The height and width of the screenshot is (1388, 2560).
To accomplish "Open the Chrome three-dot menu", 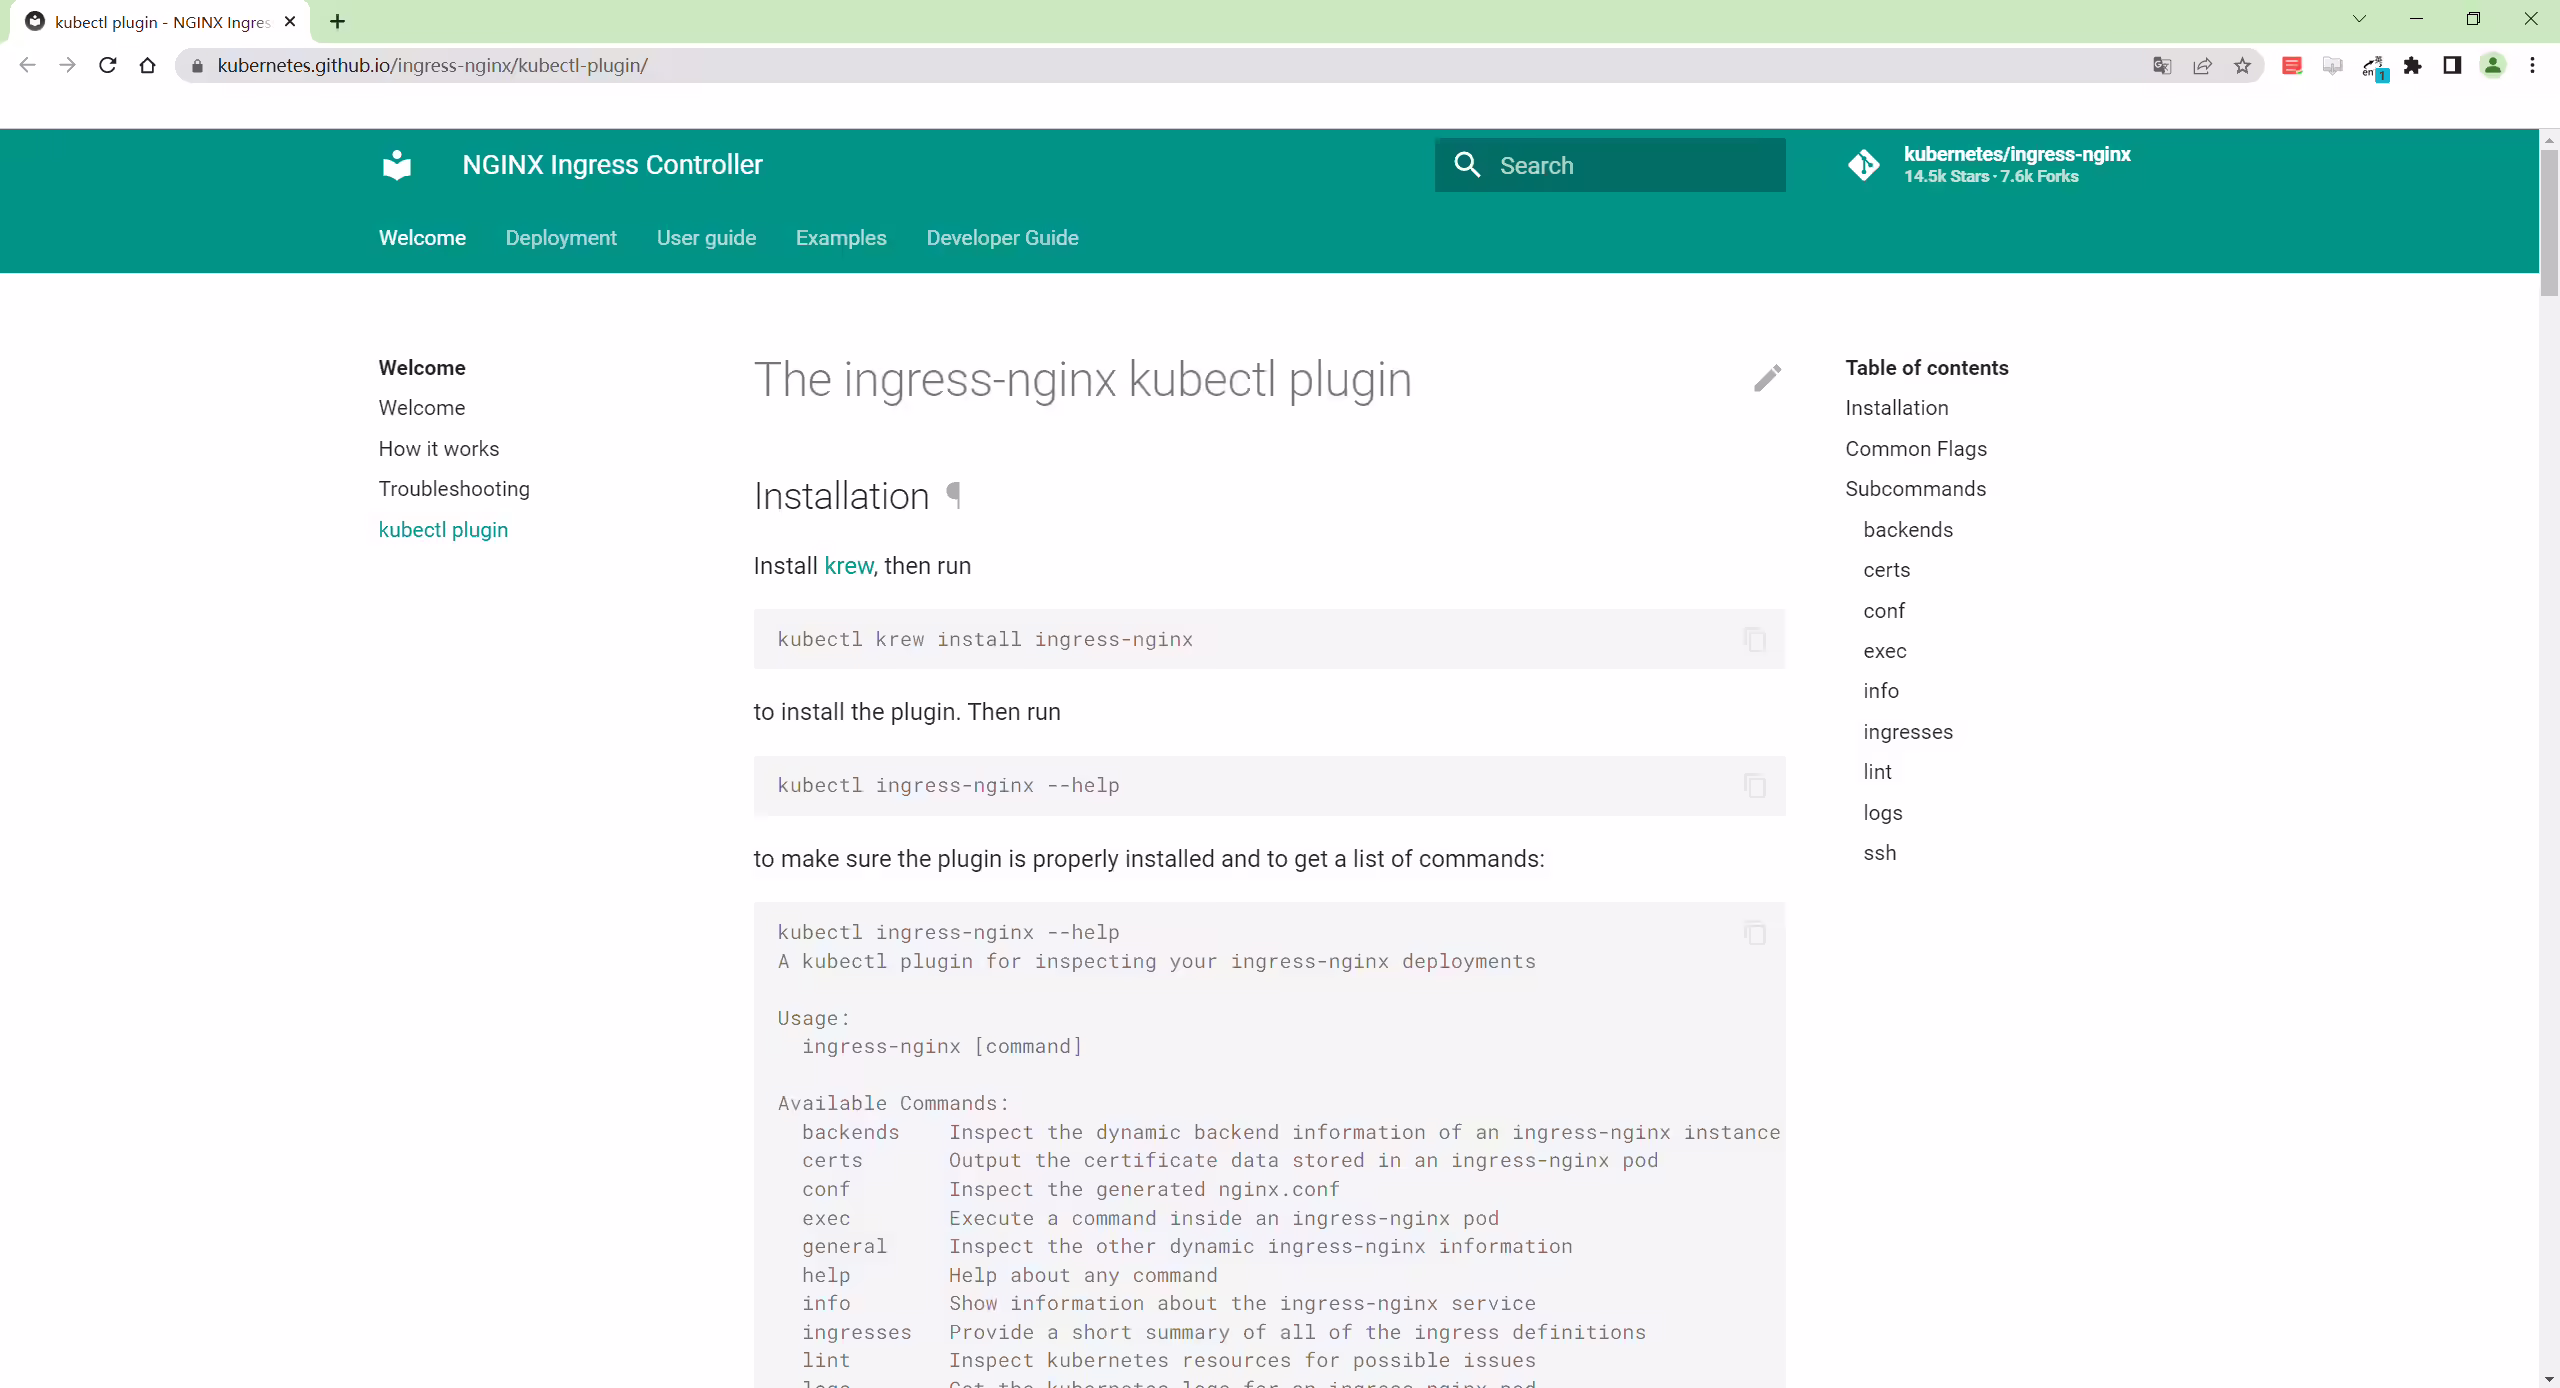I will 2532,66.
